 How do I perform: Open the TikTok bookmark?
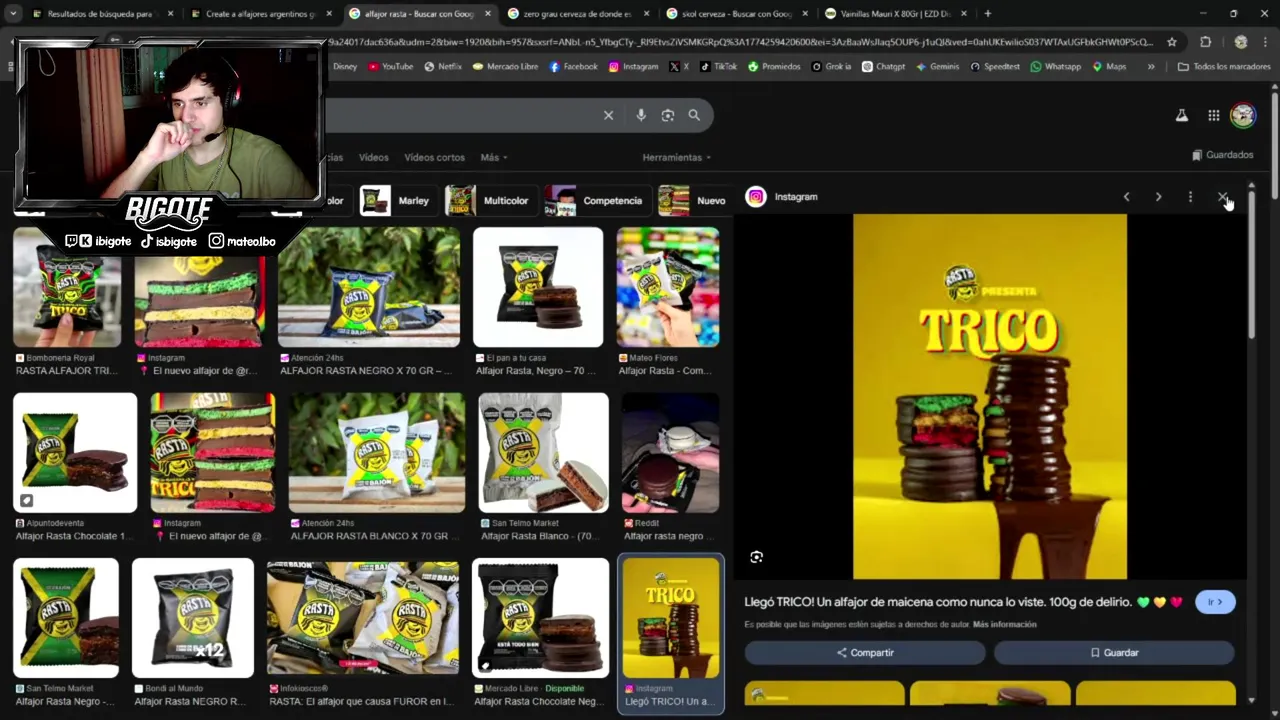(718, 66)
